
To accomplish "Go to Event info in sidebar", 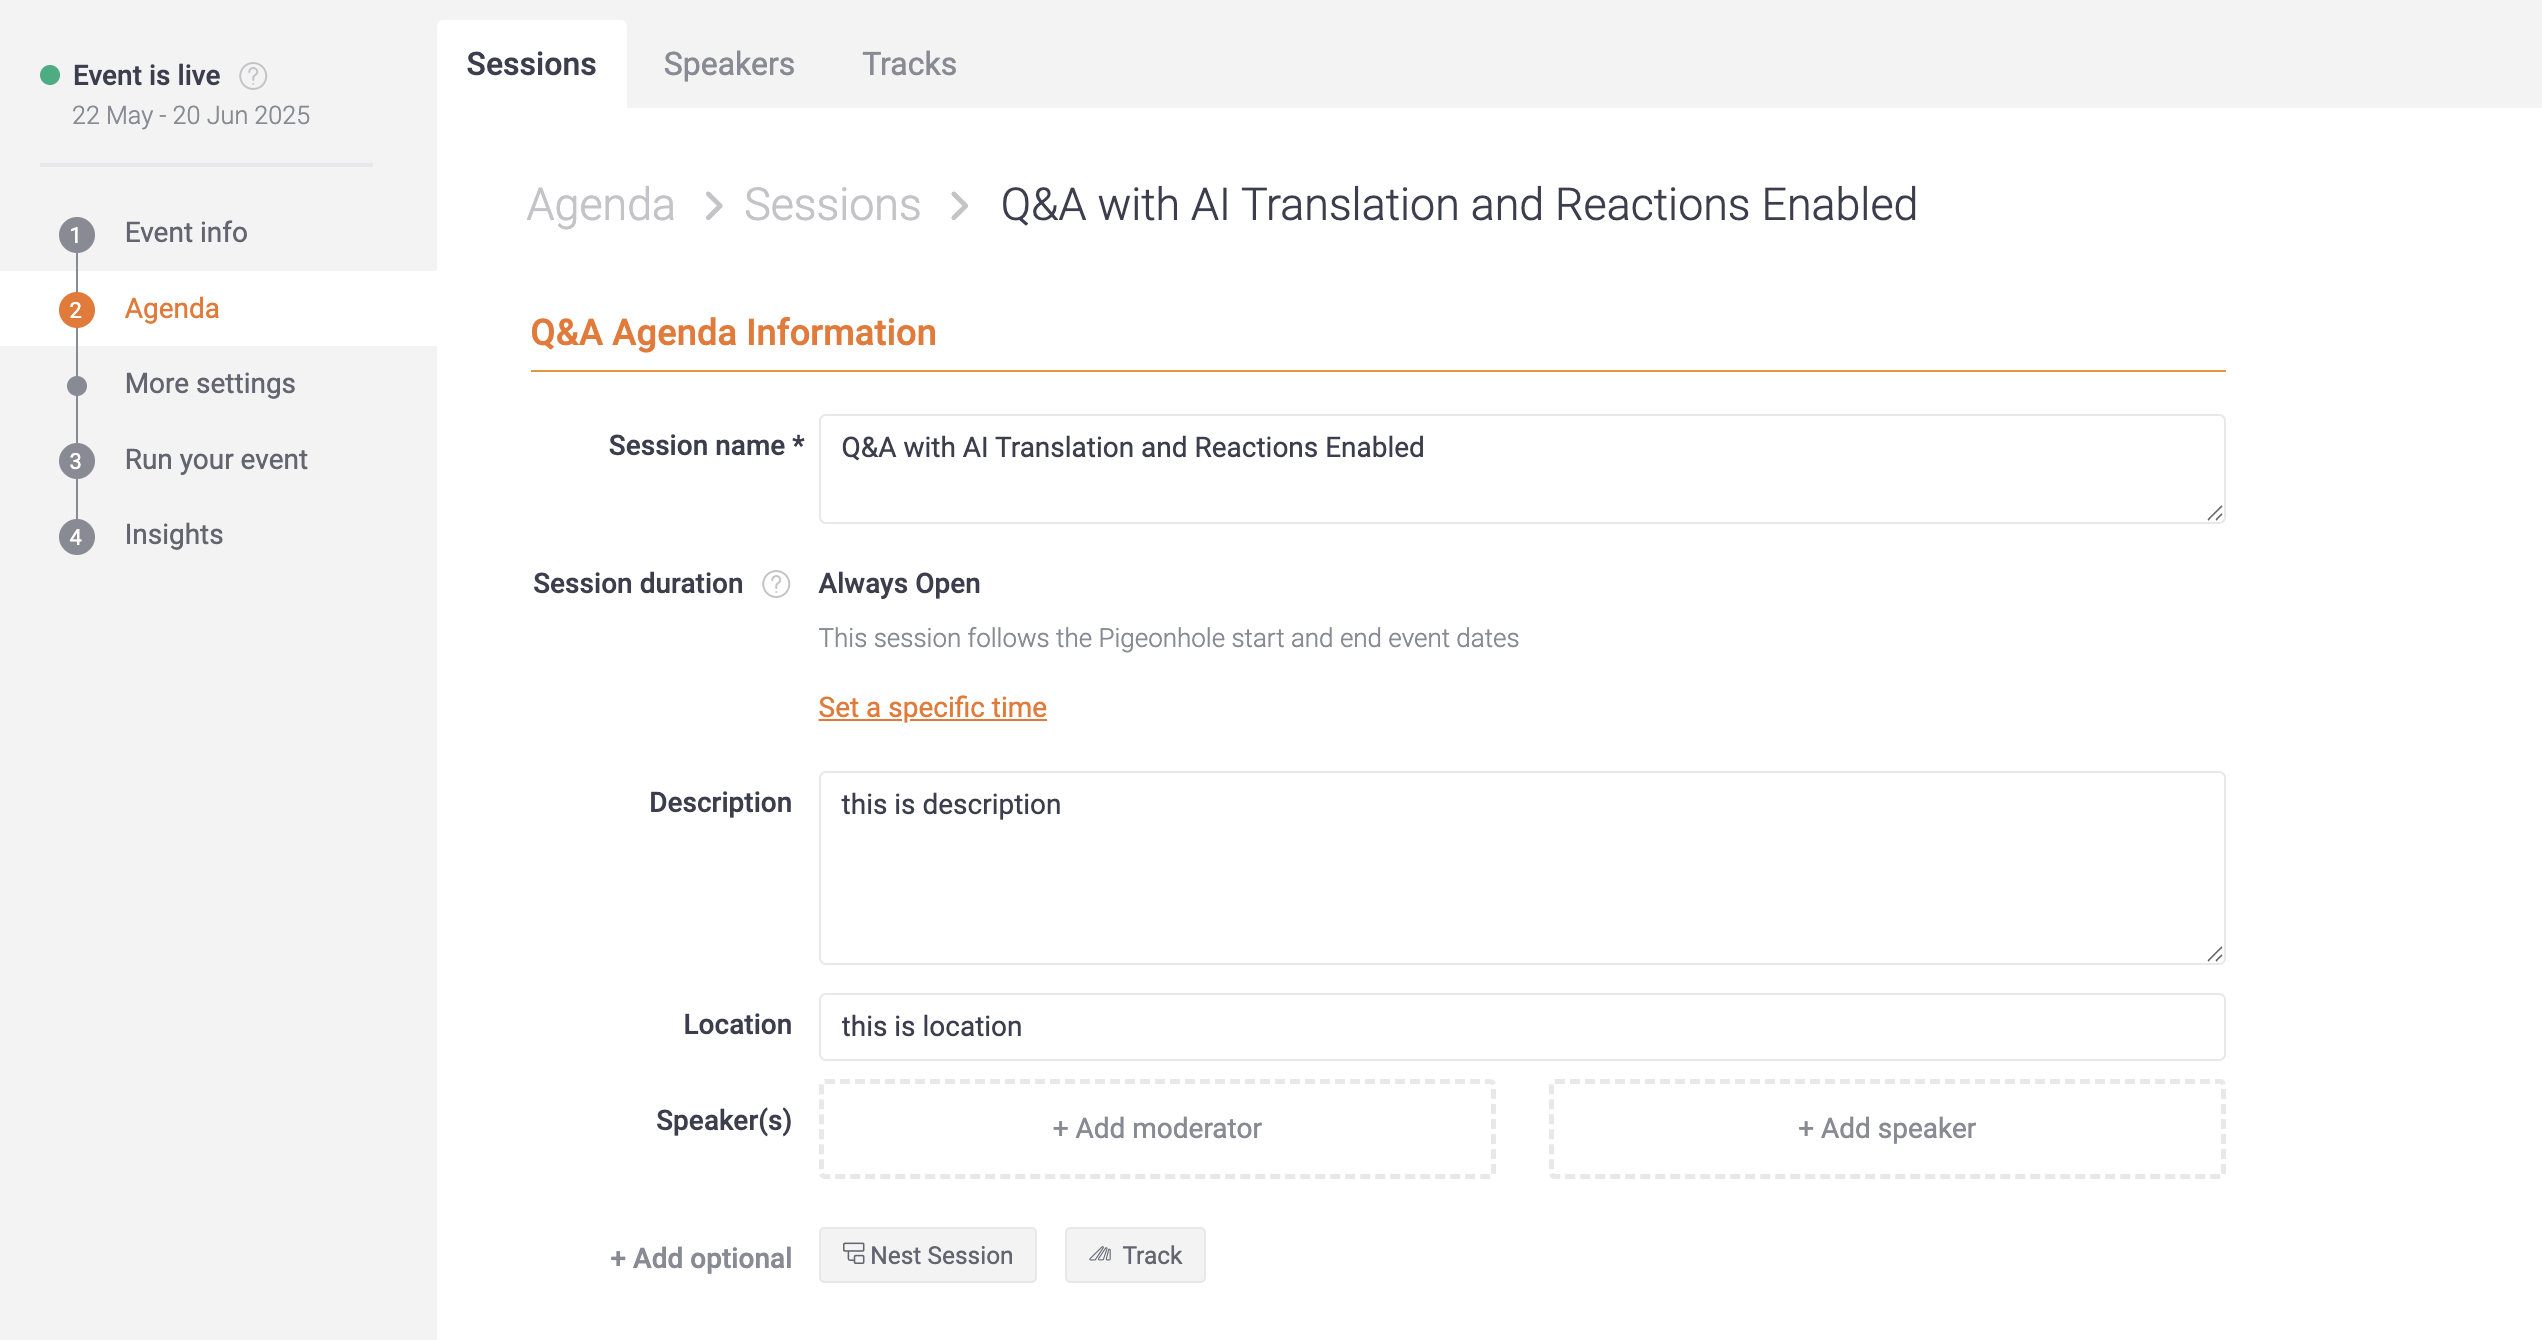I will click(186, 232).
